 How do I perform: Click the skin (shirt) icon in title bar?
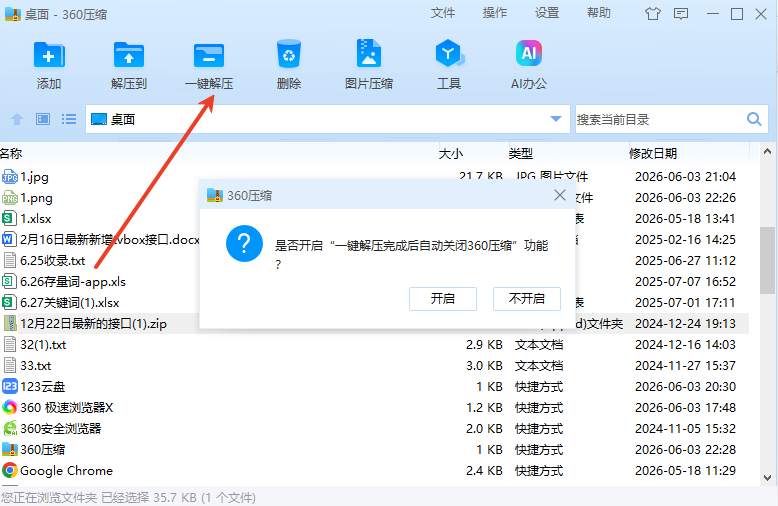[x=652, y=14]
